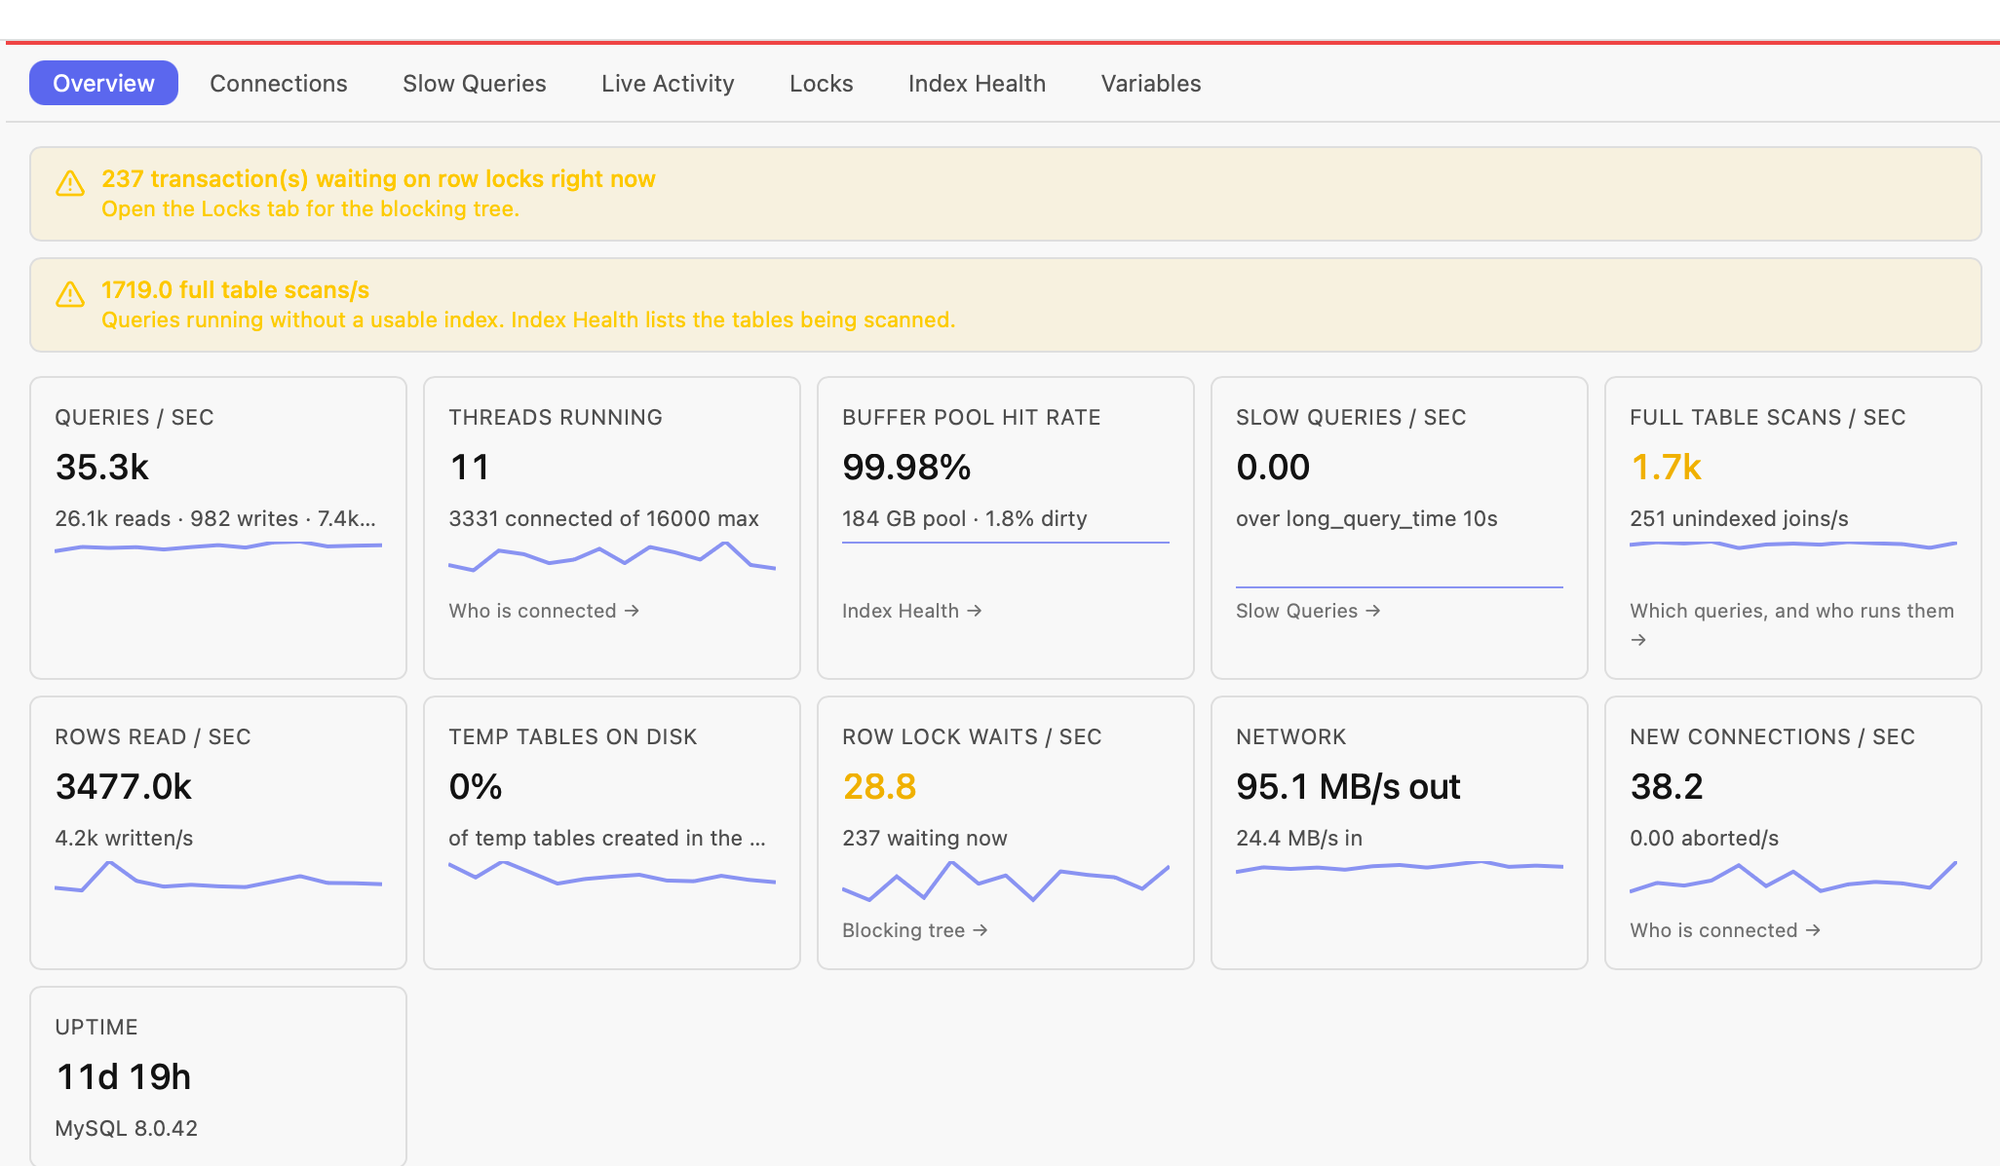Click the Queries / Sec value 35.3k

coord(102,467)
